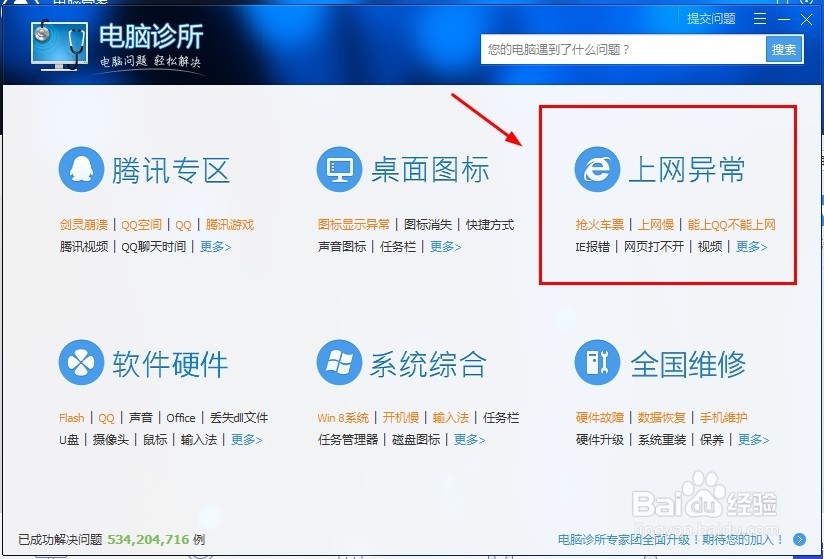Select 任务栏 link under 桌面图标
This screenshot has width=824, height=559.
click(x=398, y=246)
